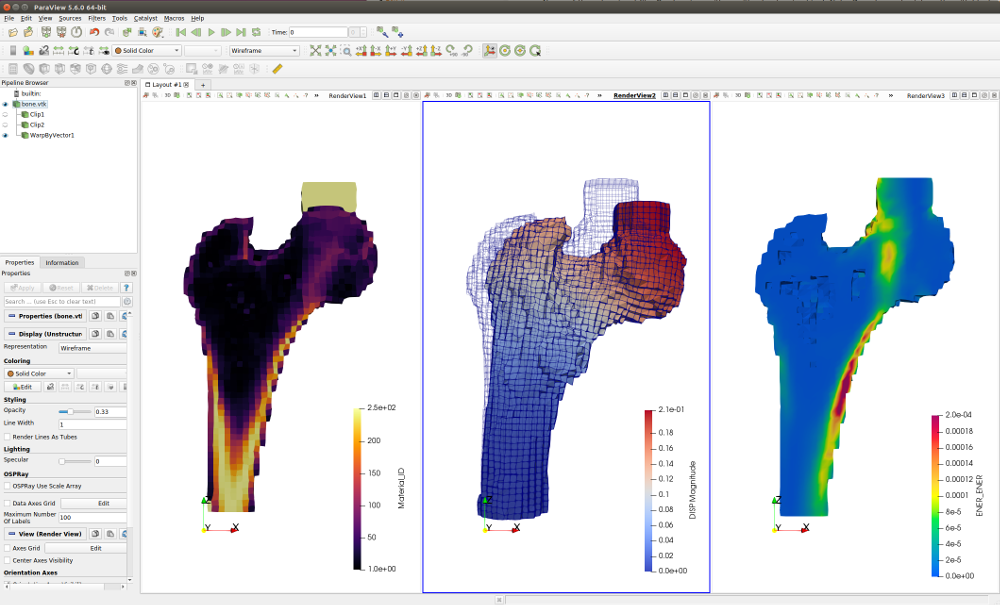The width and height of the screenshot is (1000, 605).
Task: Set view direction to -X
Action: 376,50
